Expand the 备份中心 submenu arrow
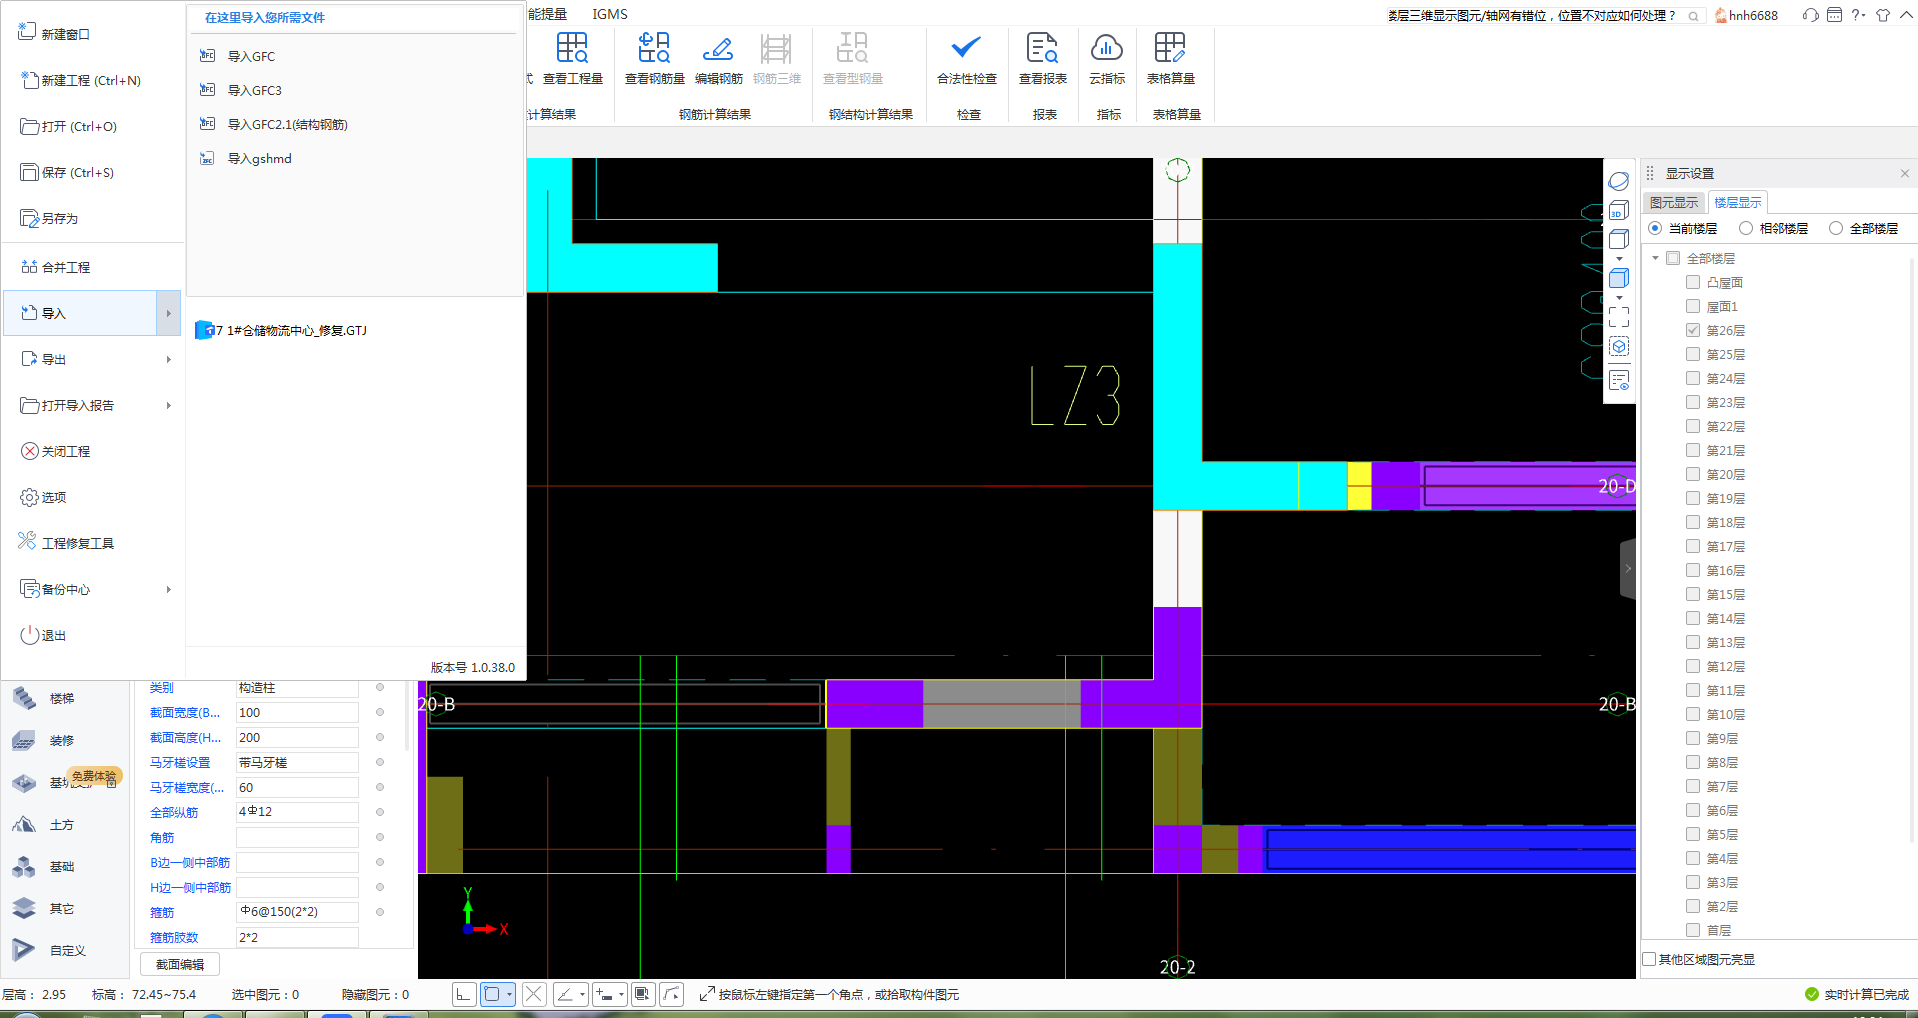The width and height of the screenshot is (1918, 1018). (x=168, y=589)
